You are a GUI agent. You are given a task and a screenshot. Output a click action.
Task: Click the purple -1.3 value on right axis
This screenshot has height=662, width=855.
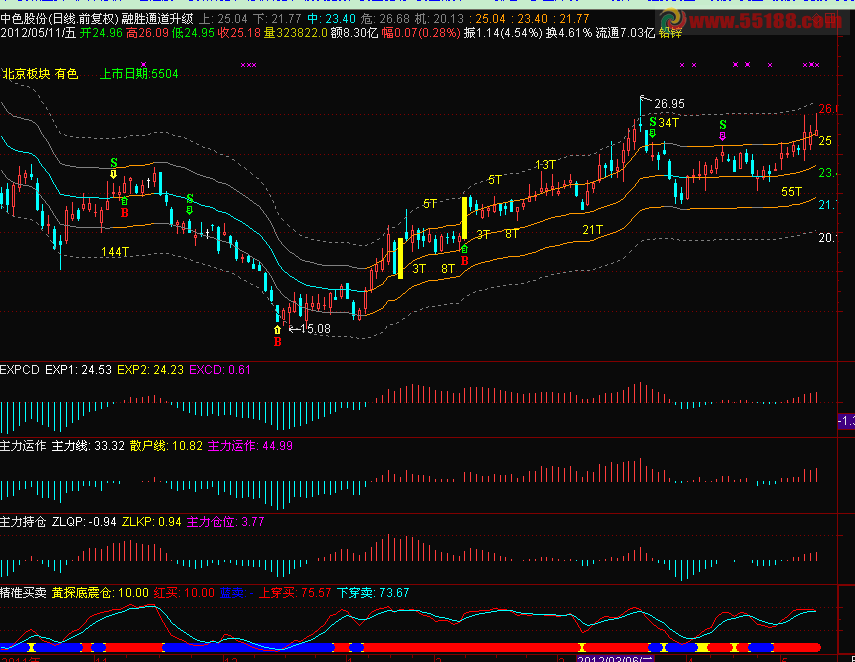coord(846,421)
